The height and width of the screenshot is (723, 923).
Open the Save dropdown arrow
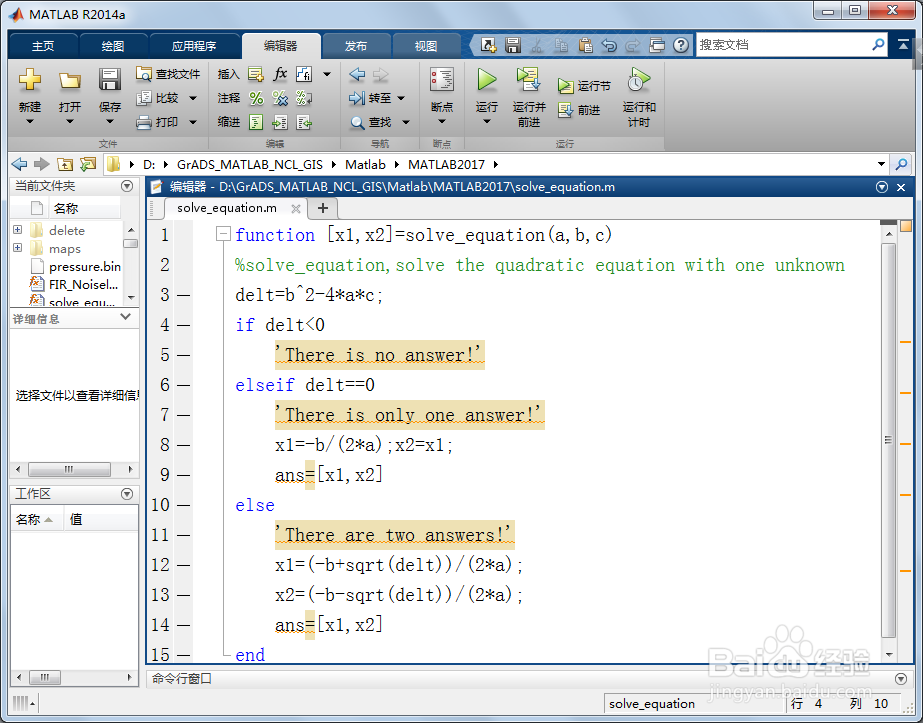click(109, 122)
